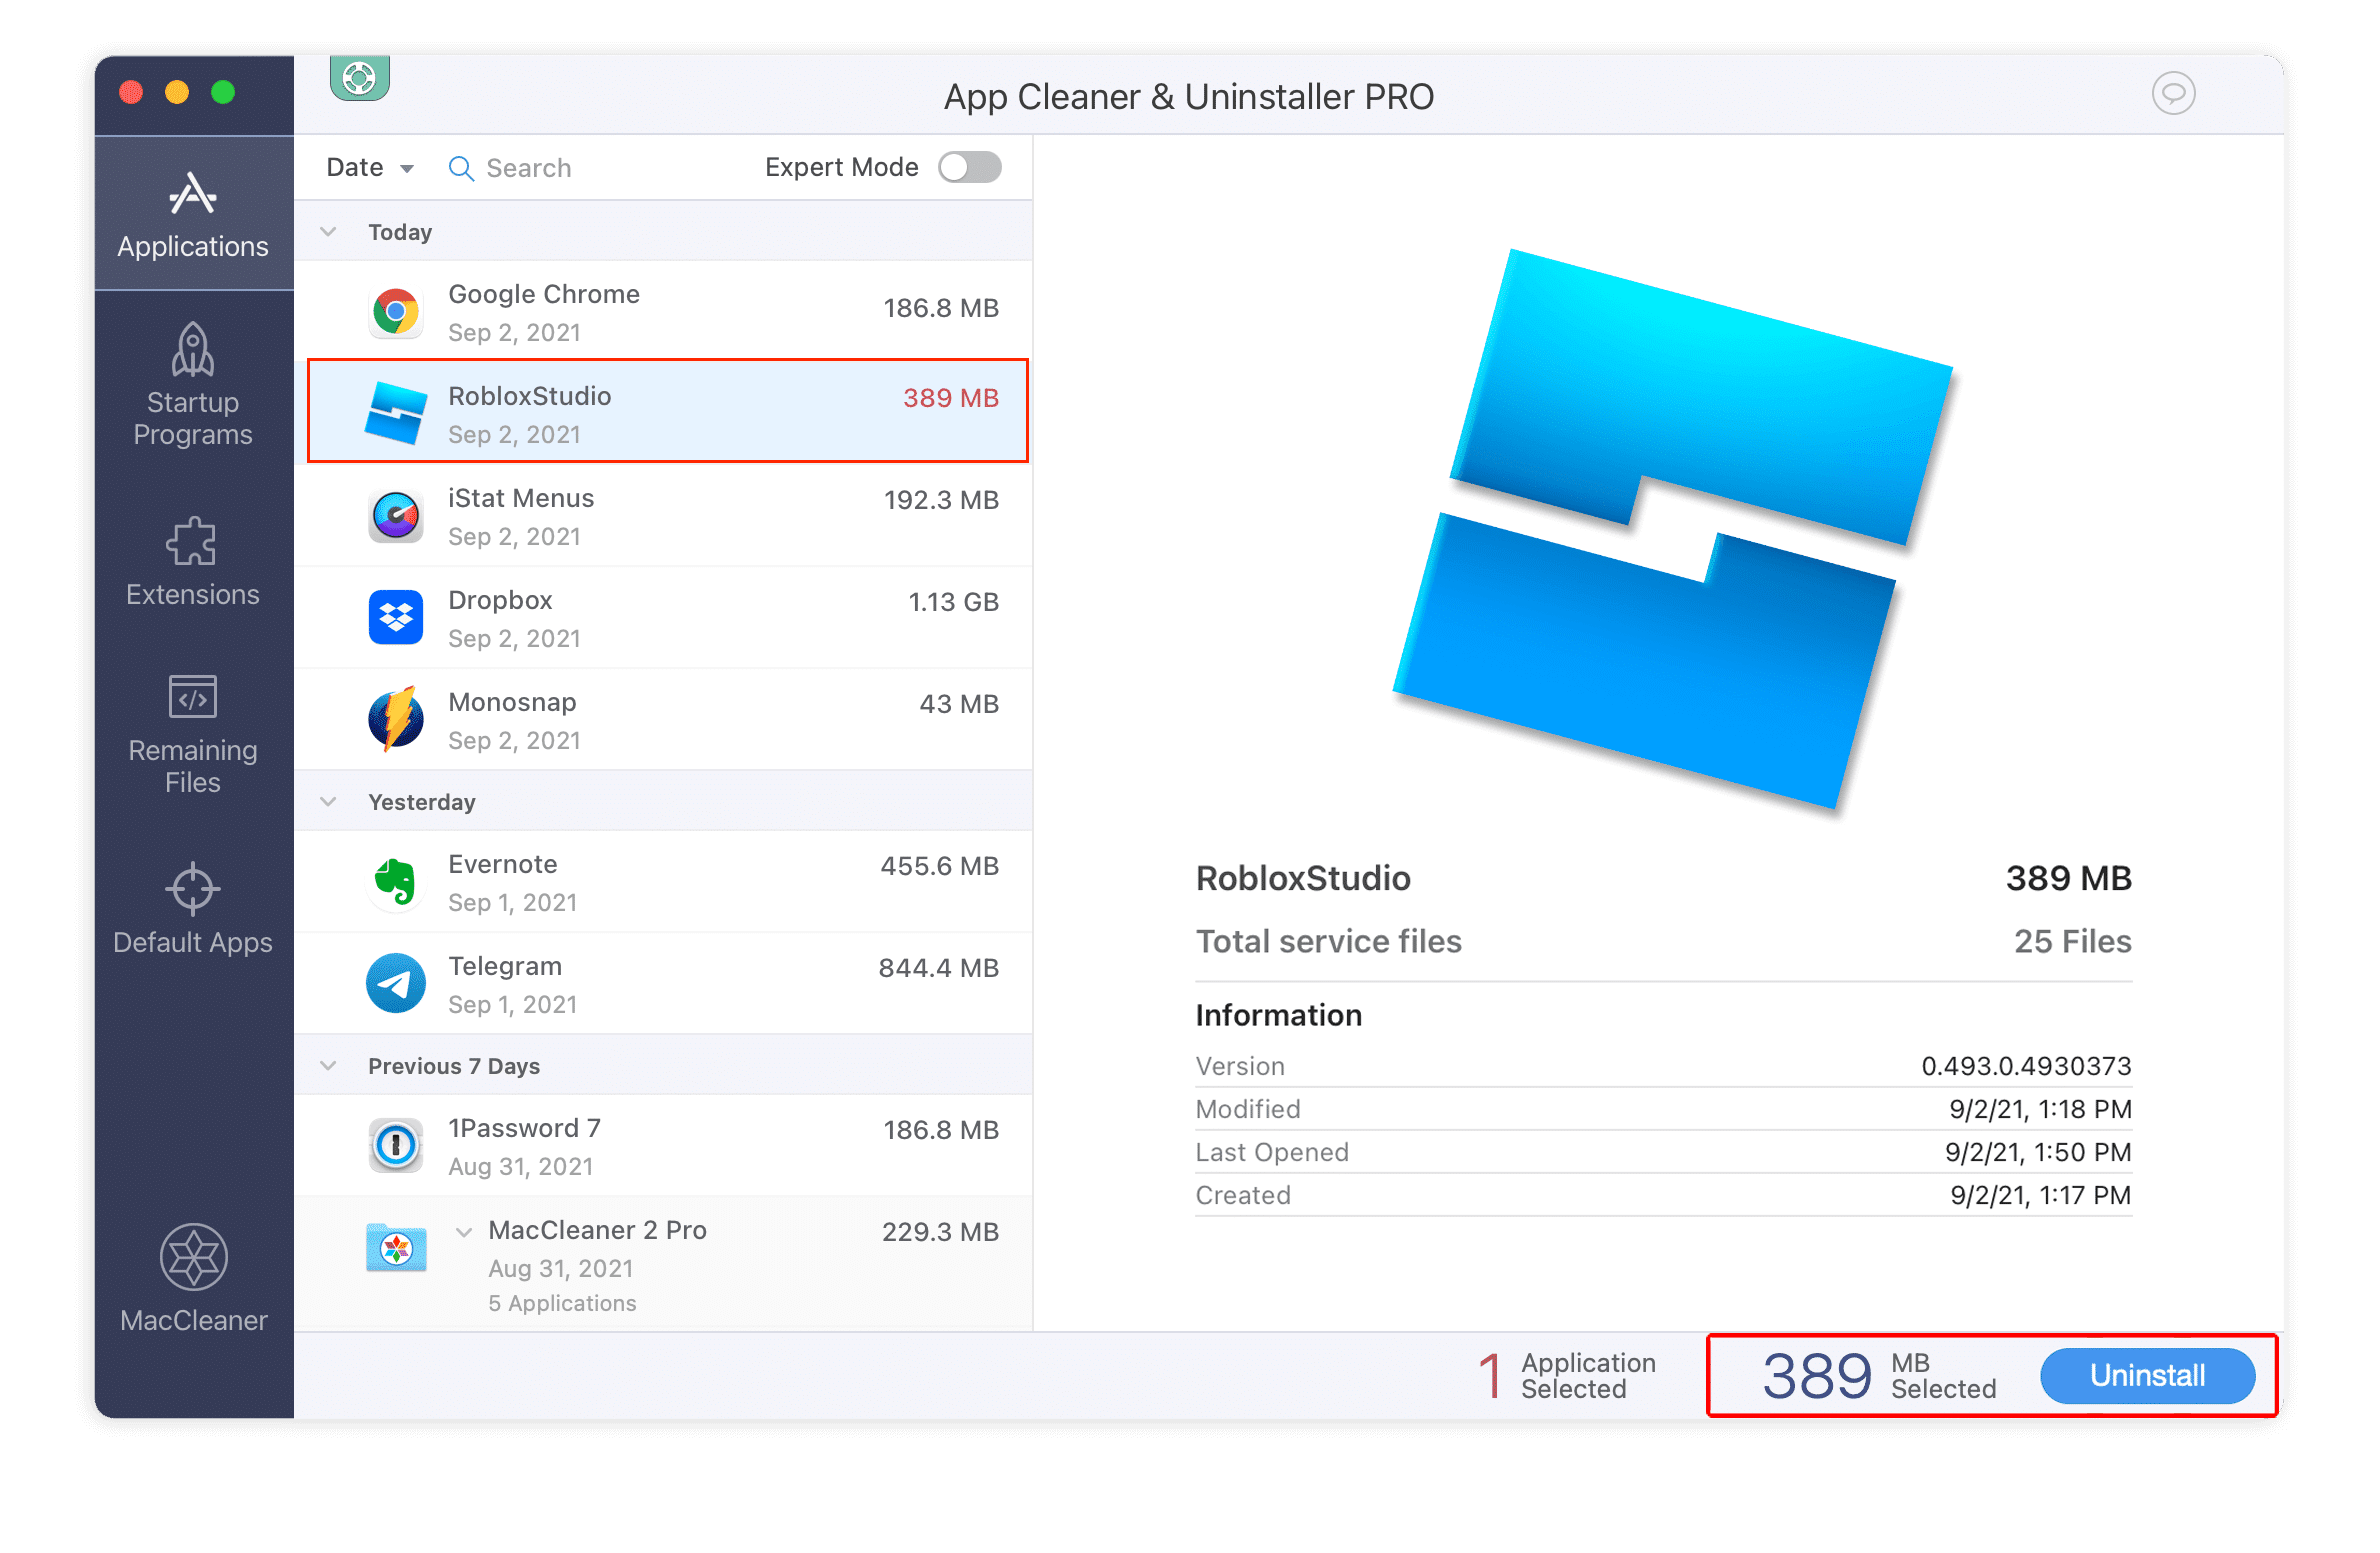Collapse the Previous 7 Days group
Viewport: 2380px width, 1553px height.
[x=328, y=1066]
